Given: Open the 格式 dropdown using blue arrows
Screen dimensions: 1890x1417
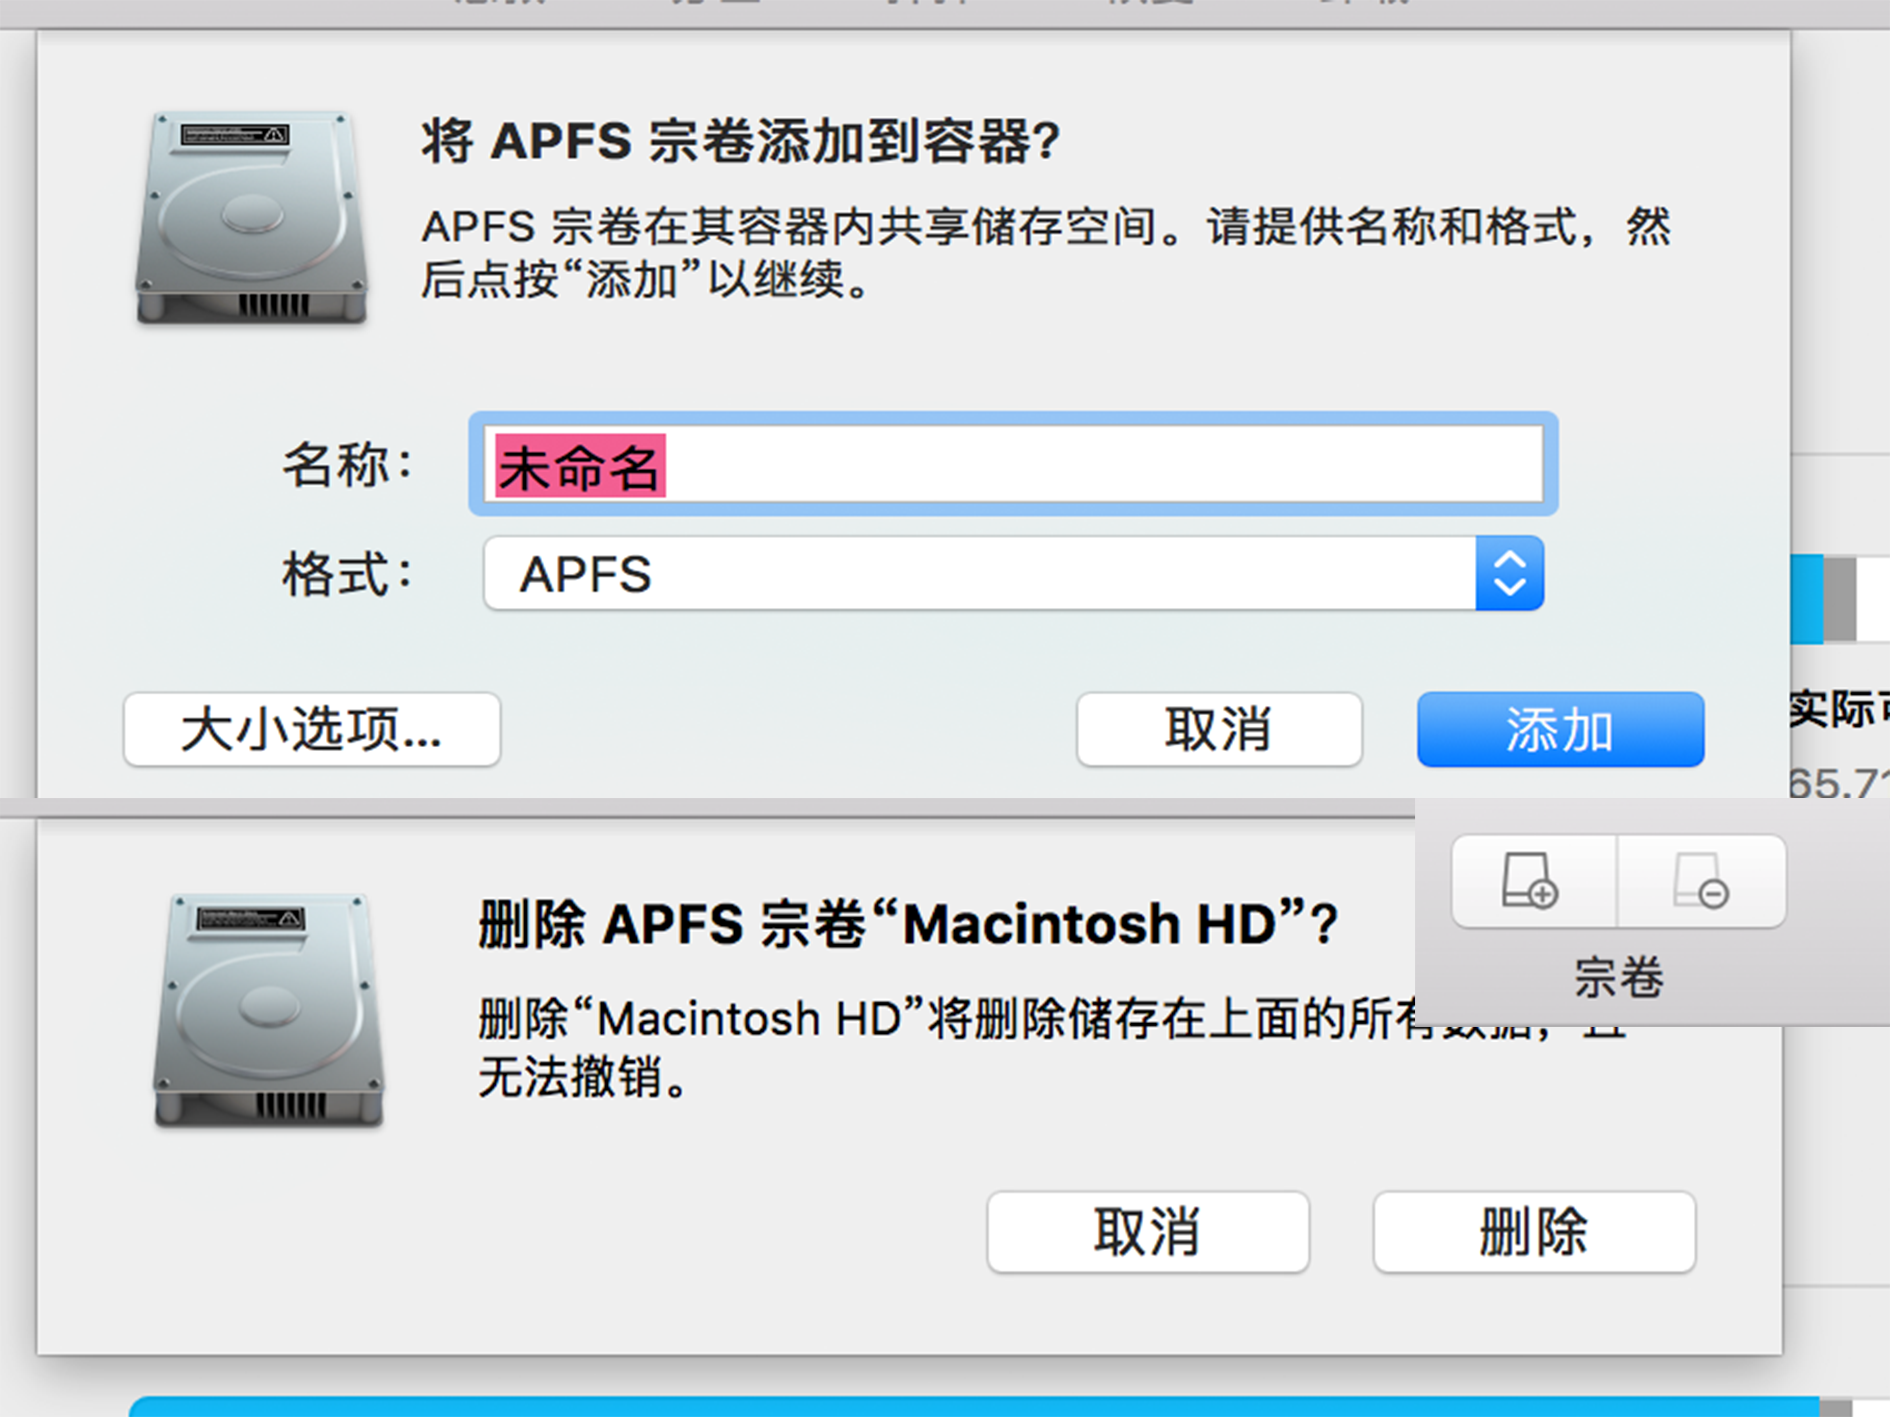Looking at the screenshot, I should (x=1509, y=574).
